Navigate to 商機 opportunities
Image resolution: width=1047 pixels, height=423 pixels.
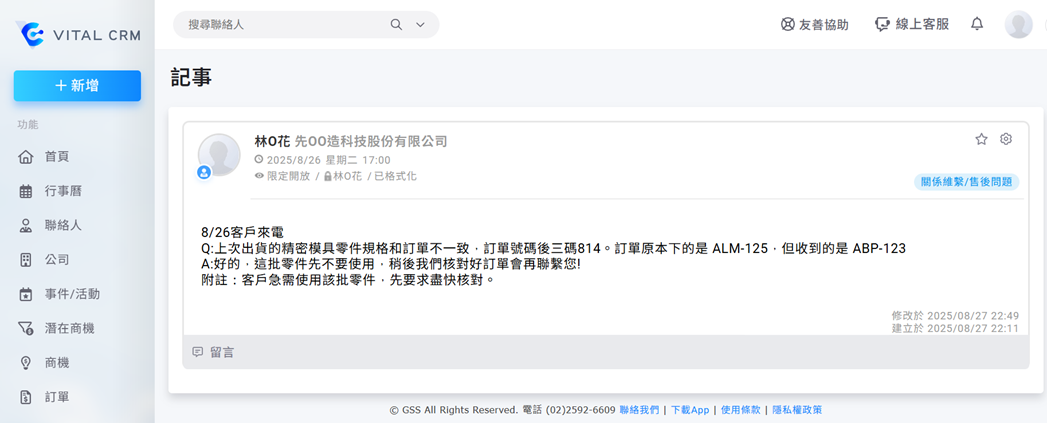coord(57,362)
